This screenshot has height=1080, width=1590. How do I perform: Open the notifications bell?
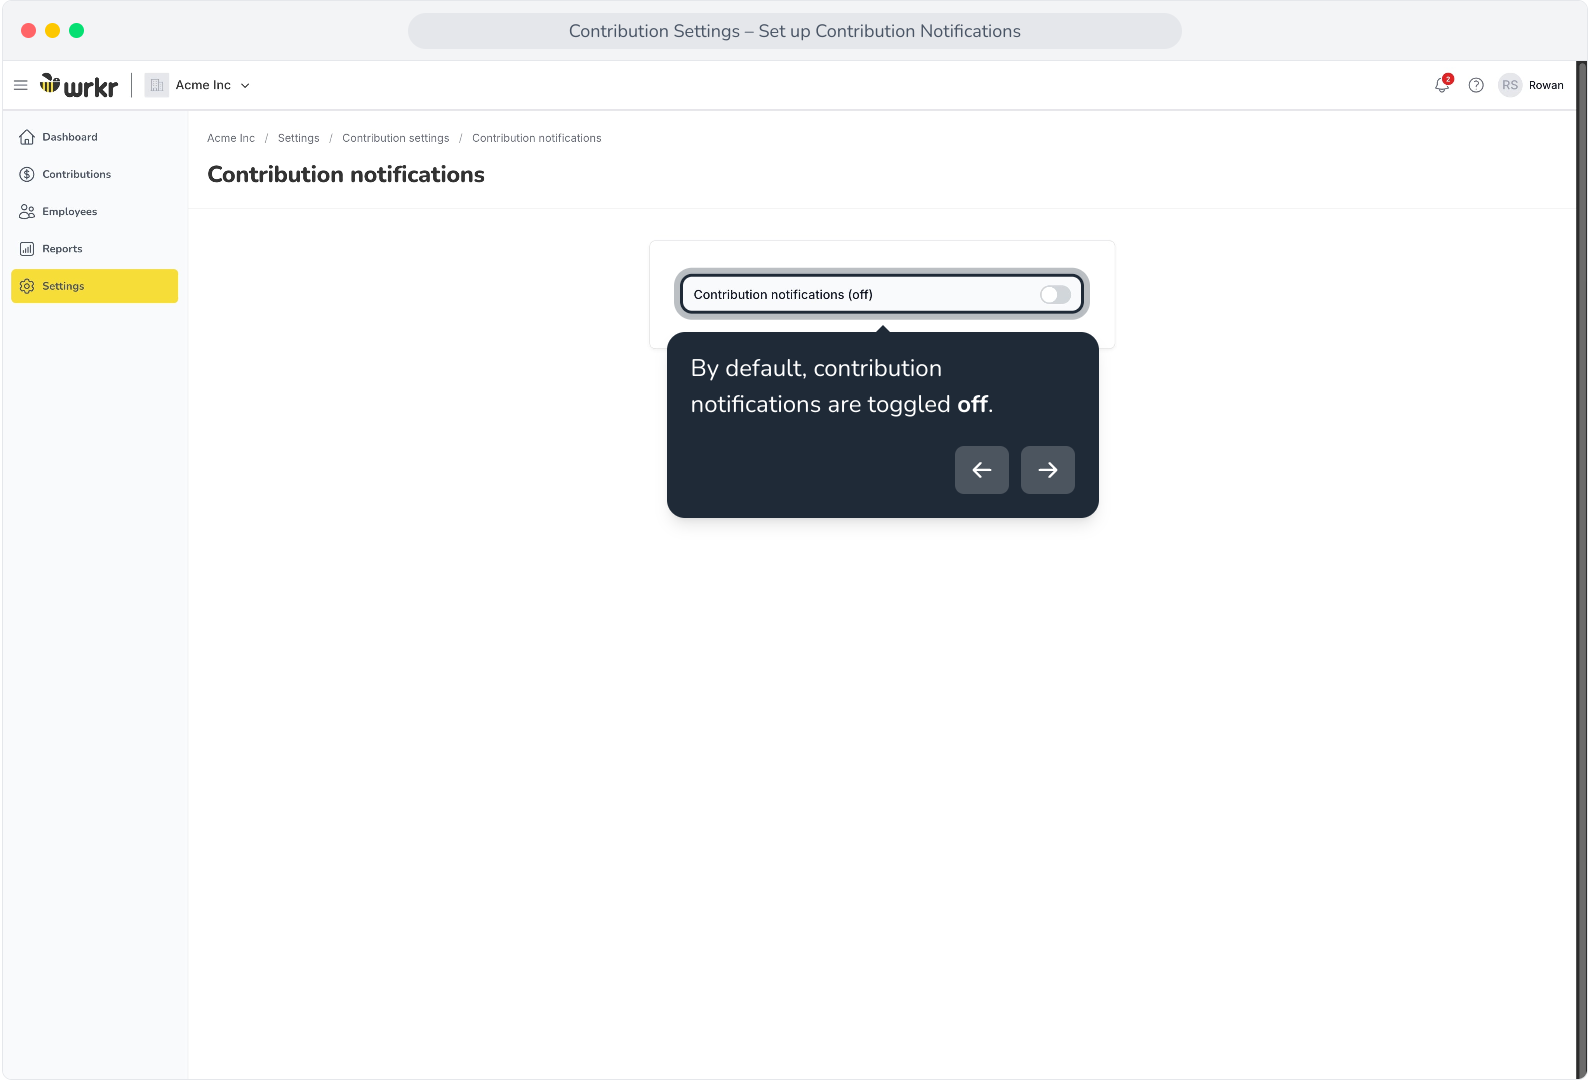pos(1442,85)
